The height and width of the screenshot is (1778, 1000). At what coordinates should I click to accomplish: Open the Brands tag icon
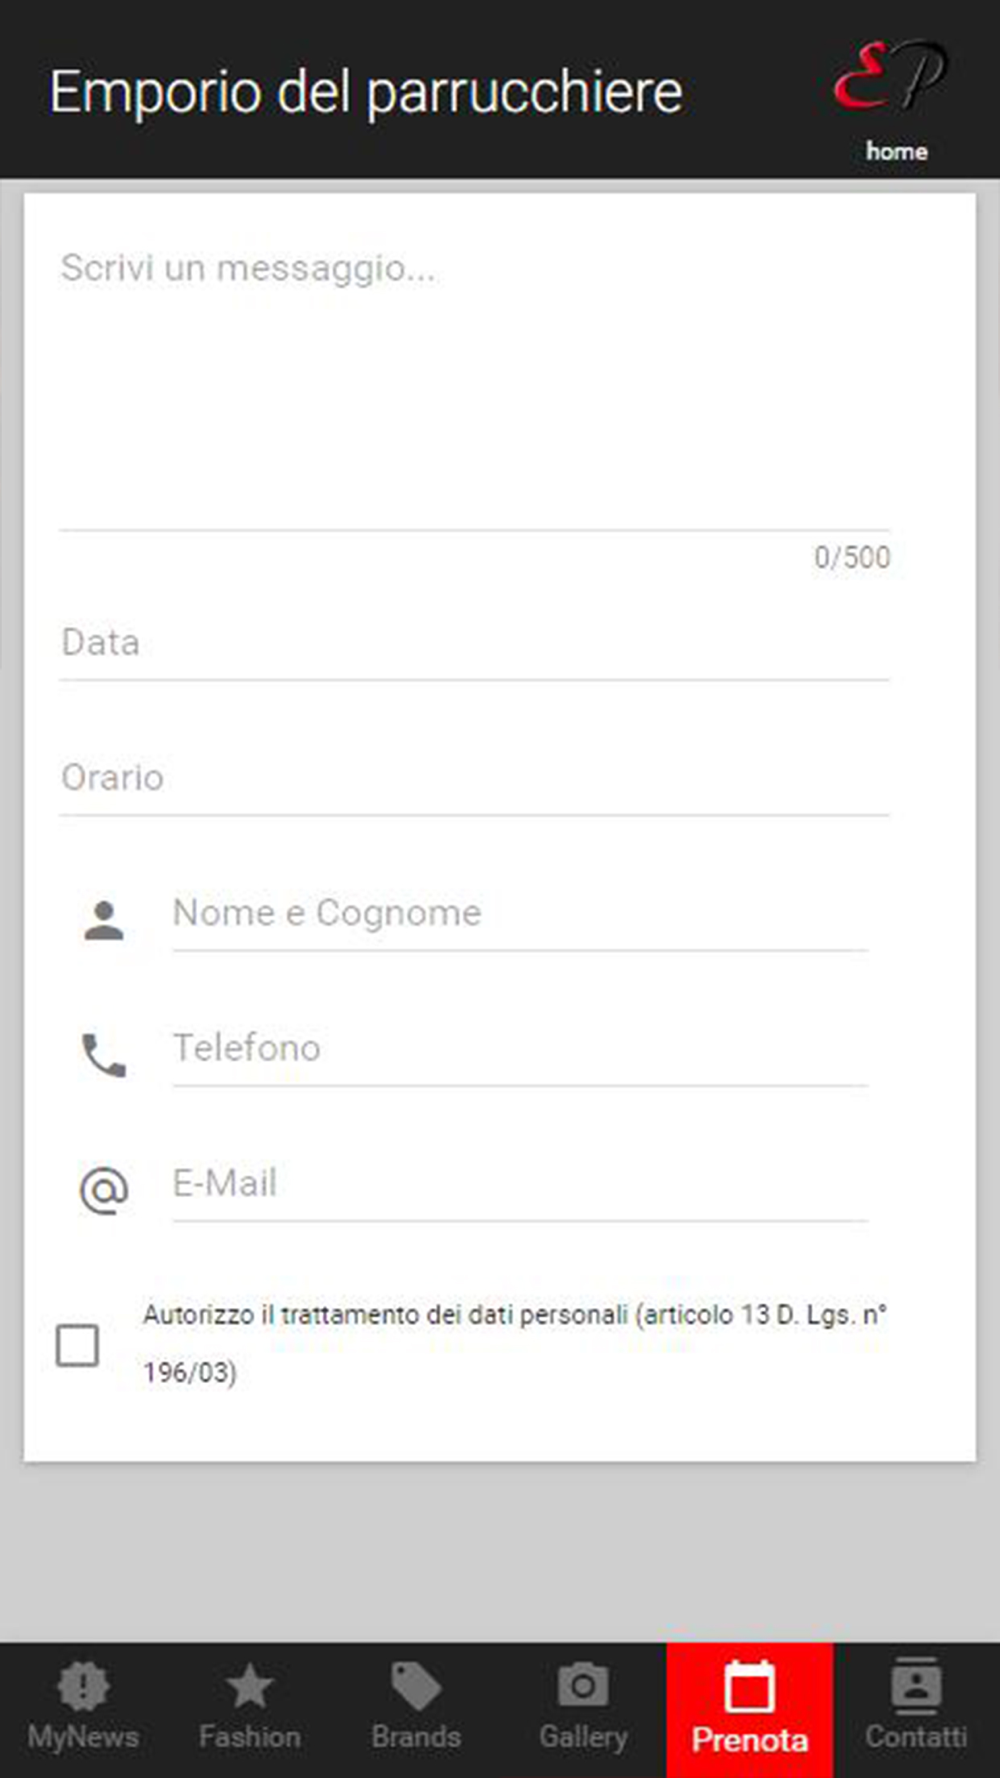(x=416, y=1686)
